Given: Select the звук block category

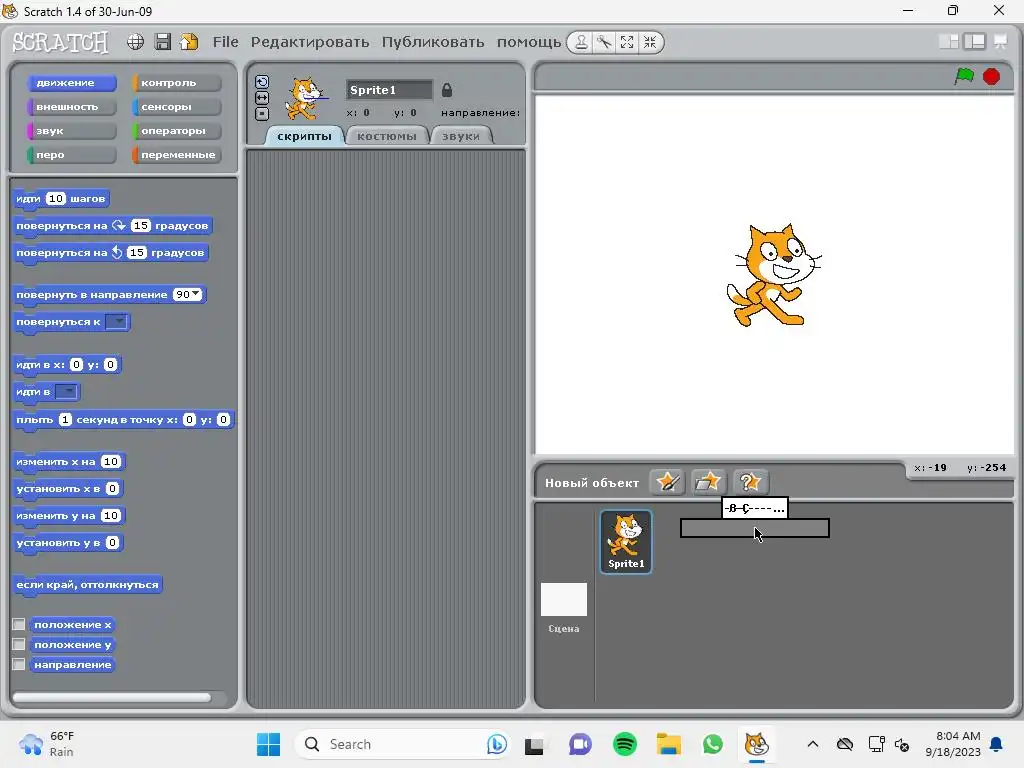Looking at the screenshot, I should coord(71,131).
